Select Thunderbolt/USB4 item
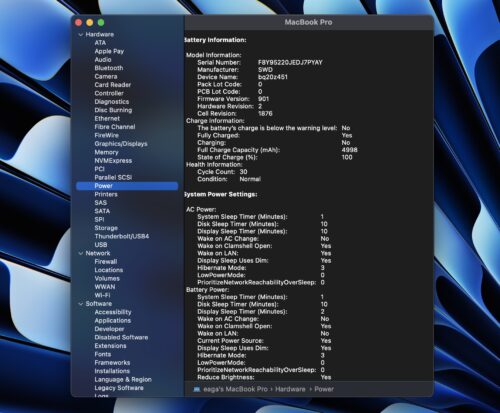 pos(121,236)
